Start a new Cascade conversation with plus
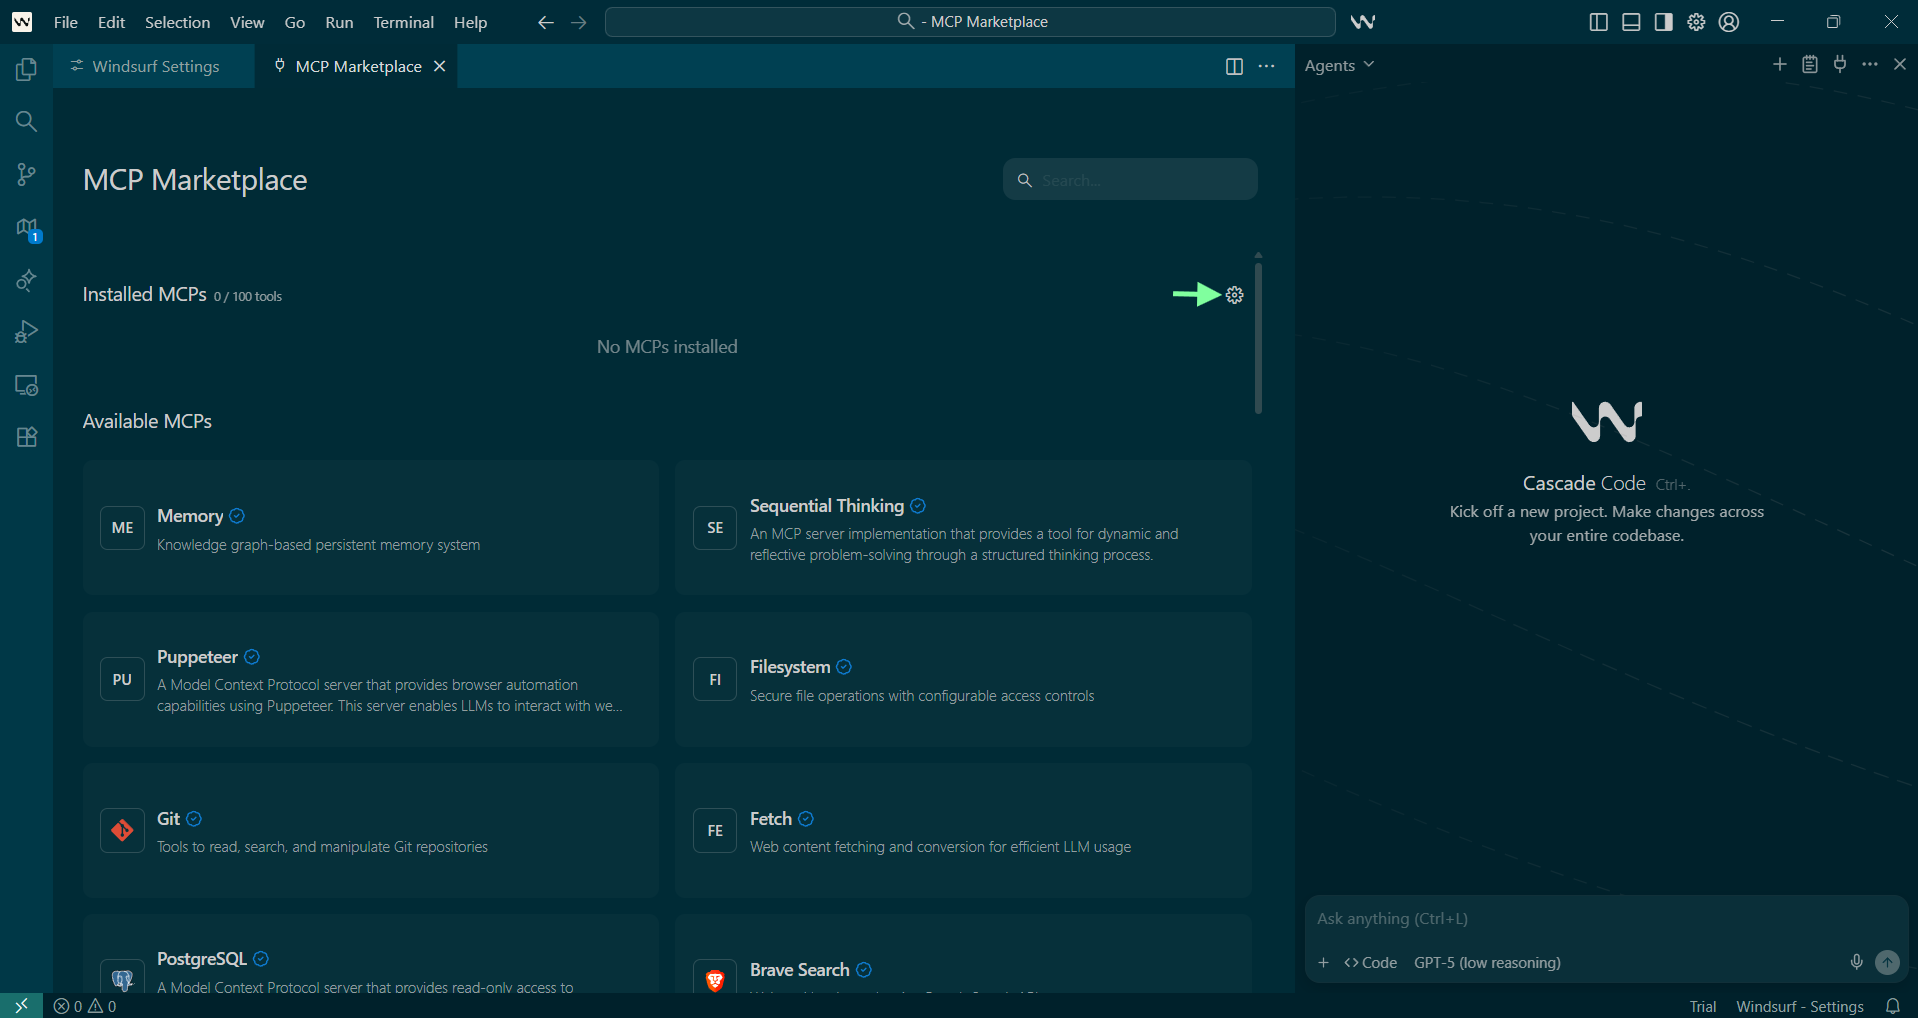The image size is (1918, 1018). click(x=1780, y=65)
